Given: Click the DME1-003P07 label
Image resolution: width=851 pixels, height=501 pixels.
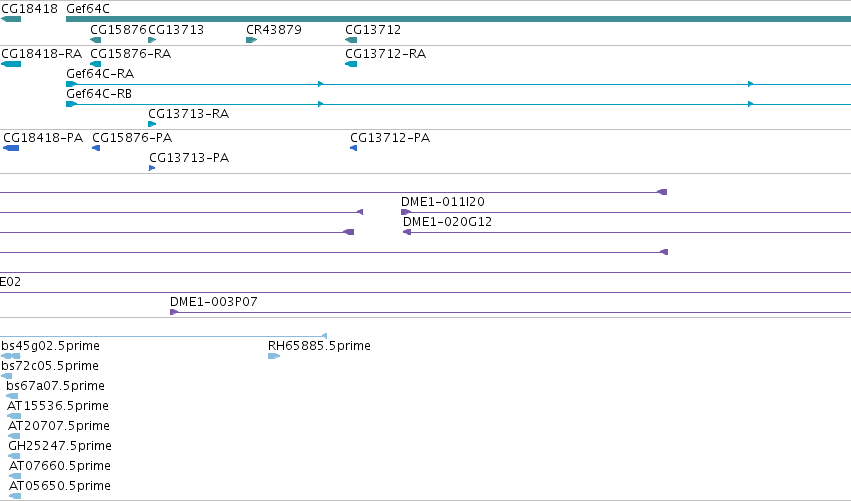Looking at the screenshot, I should [x=214, y=302].
